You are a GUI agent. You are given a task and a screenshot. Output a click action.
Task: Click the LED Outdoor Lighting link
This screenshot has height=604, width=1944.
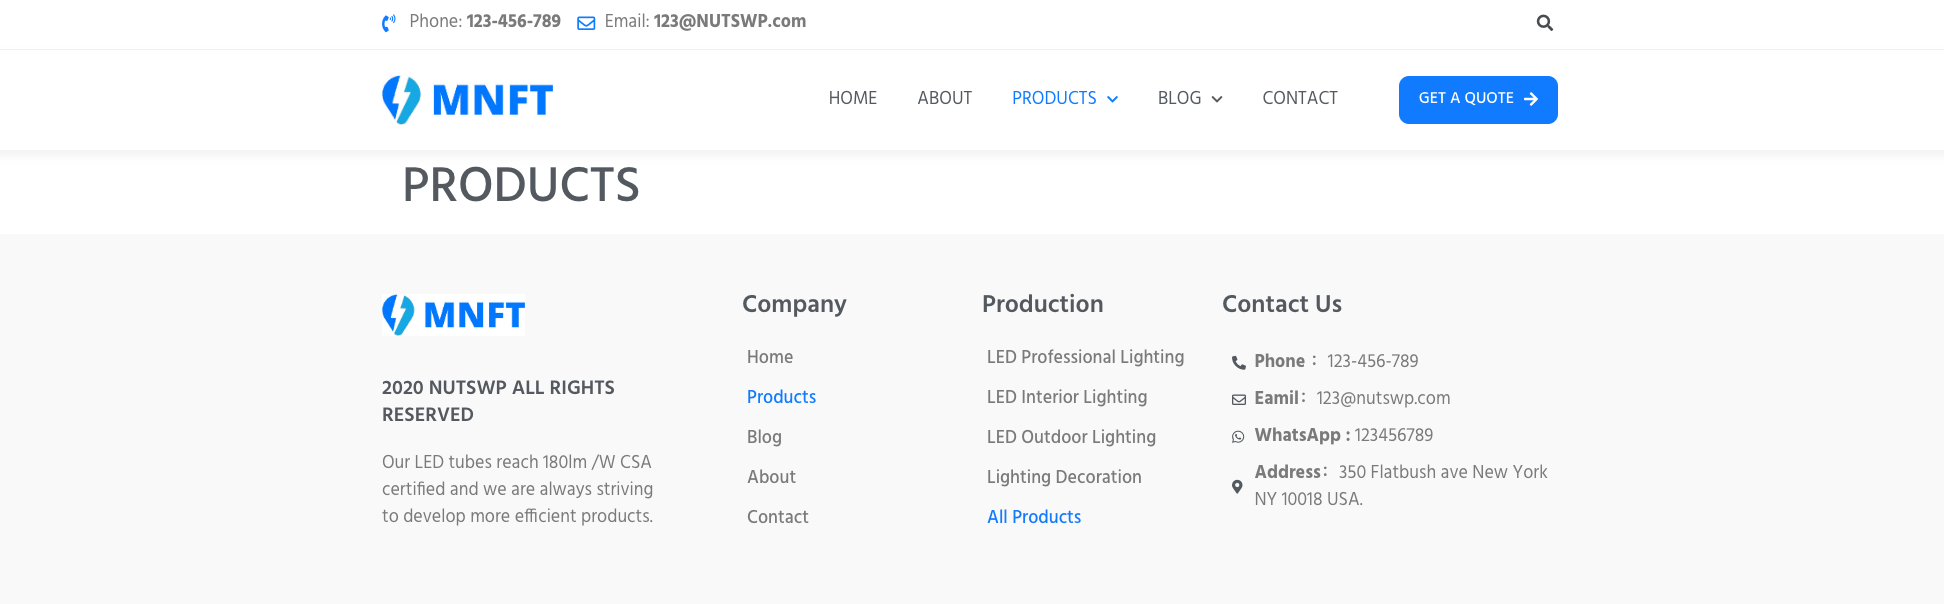tap(1071, 437)
